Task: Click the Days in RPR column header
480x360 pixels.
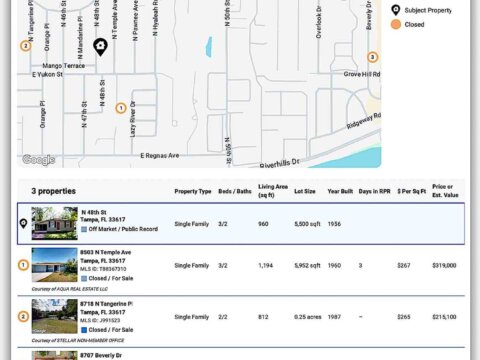Action: 374,191
